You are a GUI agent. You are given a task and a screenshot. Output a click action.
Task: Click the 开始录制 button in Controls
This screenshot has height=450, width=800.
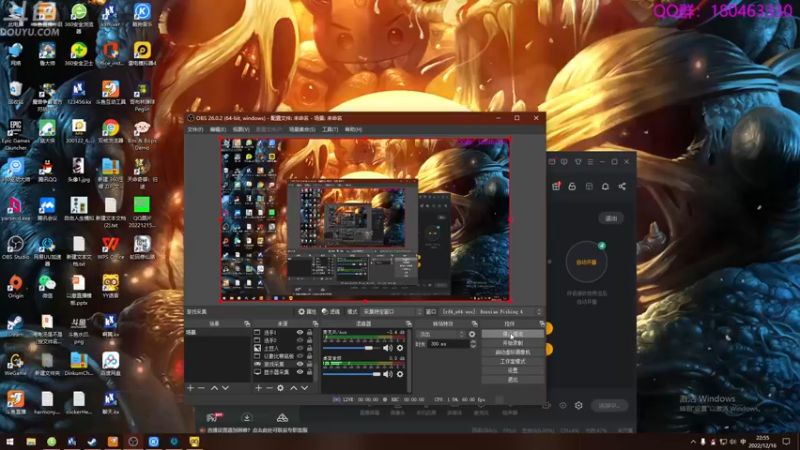[513, 343]
